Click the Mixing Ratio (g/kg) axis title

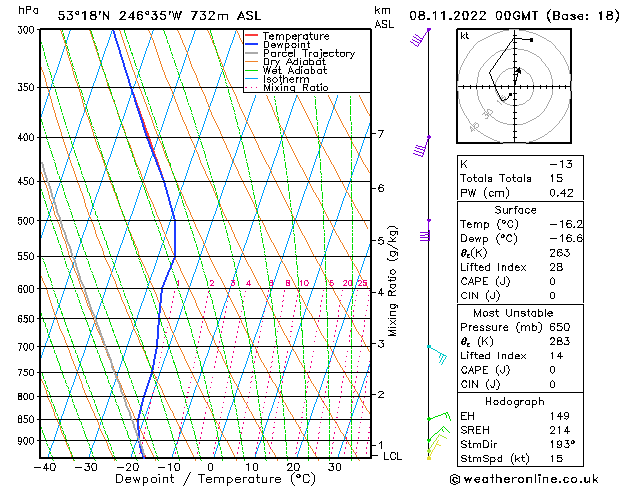392,281
